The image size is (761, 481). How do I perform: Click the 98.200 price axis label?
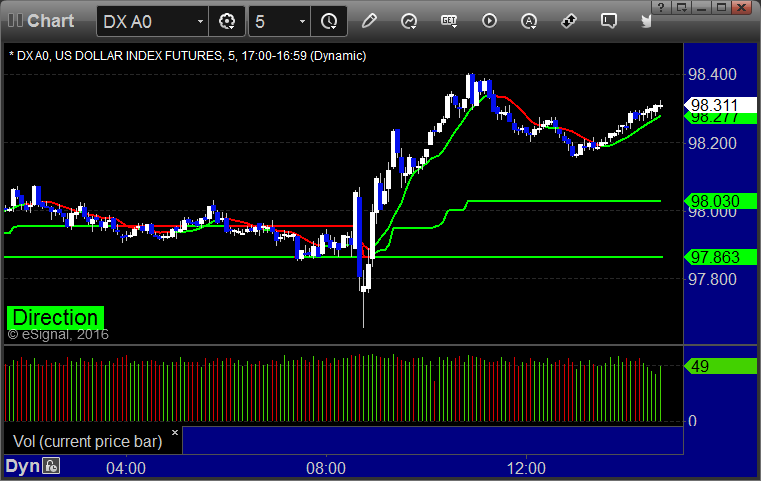coord(712,143)
